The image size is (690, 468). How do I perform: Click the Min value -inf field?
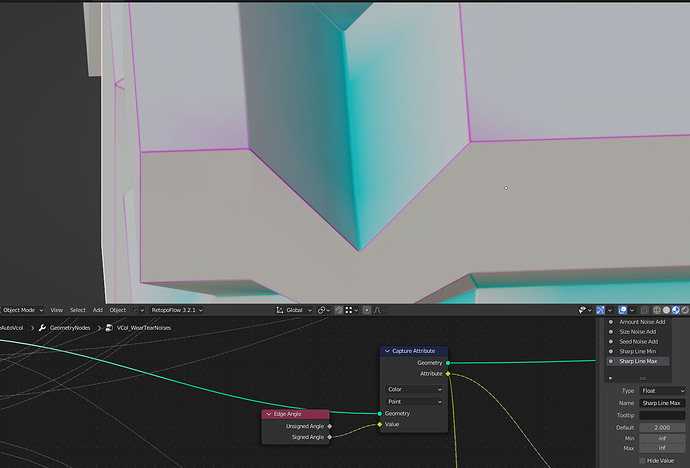tap(662, 439)
